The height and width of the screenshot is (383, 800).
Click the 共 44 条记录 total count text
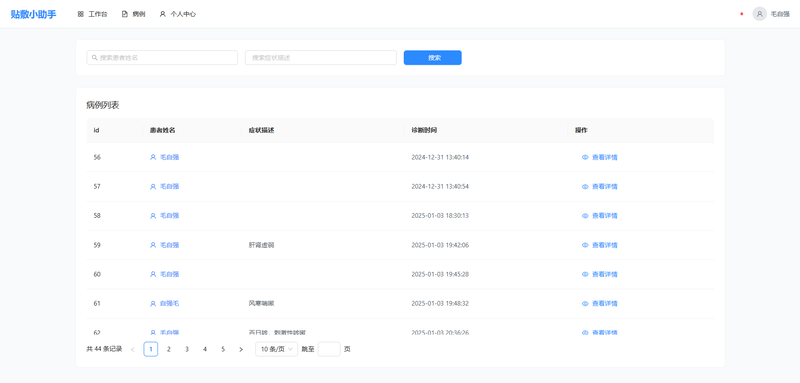104,349
